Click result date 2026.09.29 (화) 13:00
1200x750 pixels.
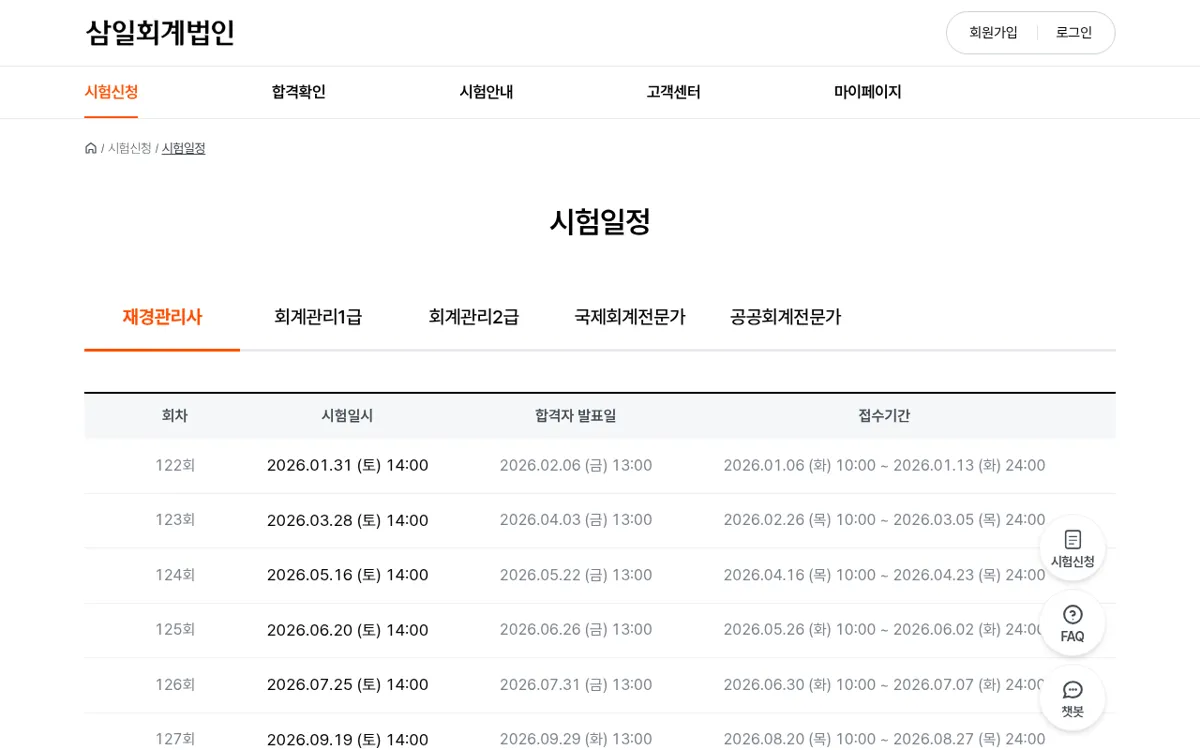pos(576,740)
